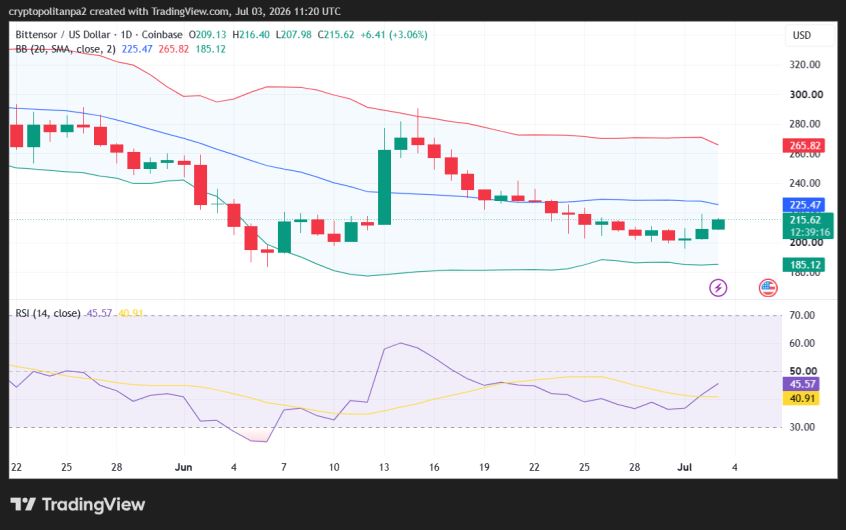The image size is (846, 530).
Task: Click the large green June 13 candle
Action: click(x=384, y=187)
